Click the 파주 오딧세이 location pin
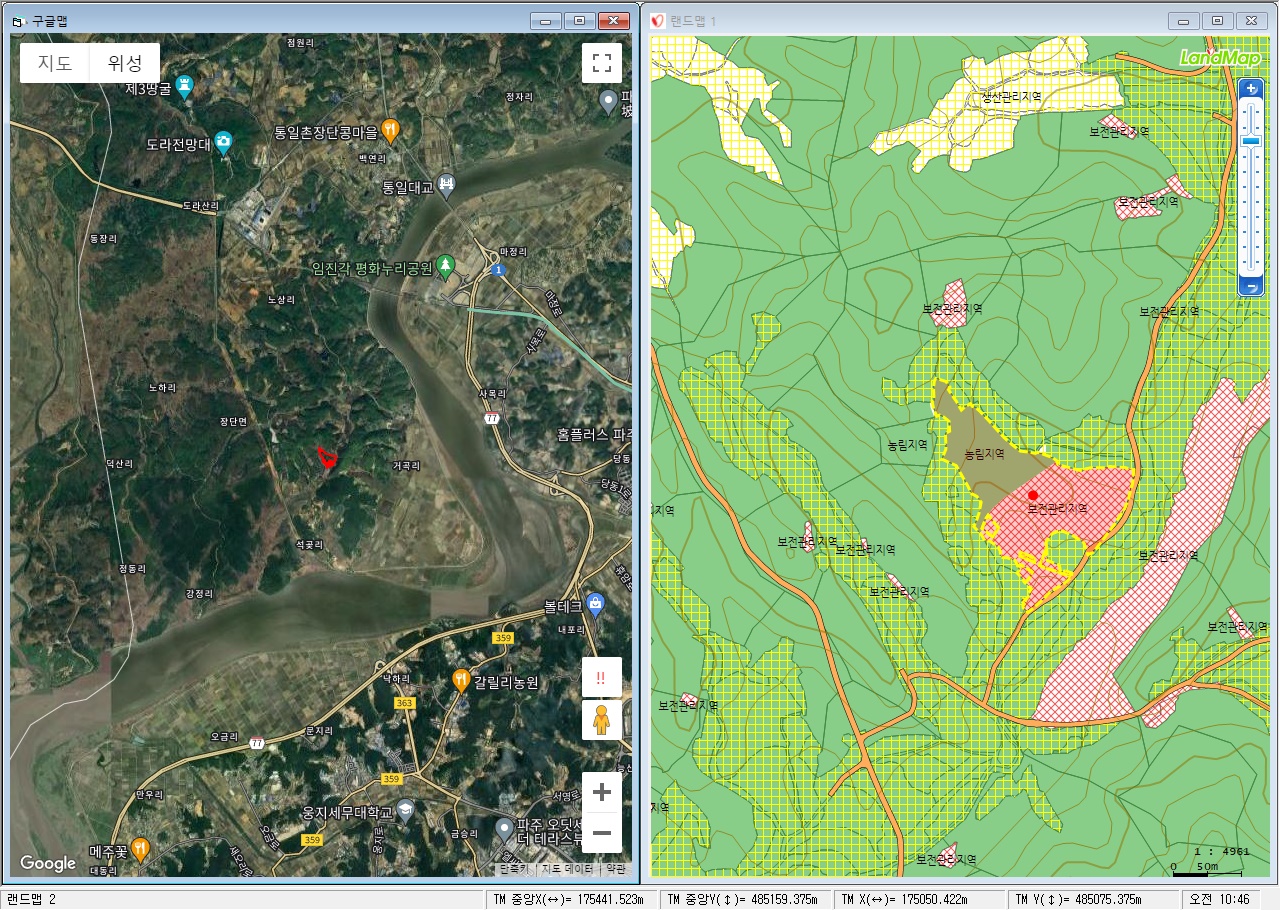 coord(505,829)
